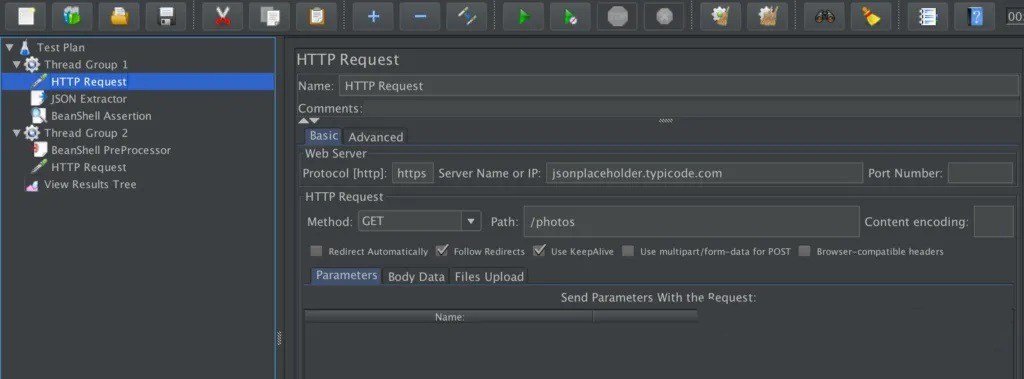Open the Help question mark icon
The height and width of the screenshot is (379, 1024).
(974, 16)
